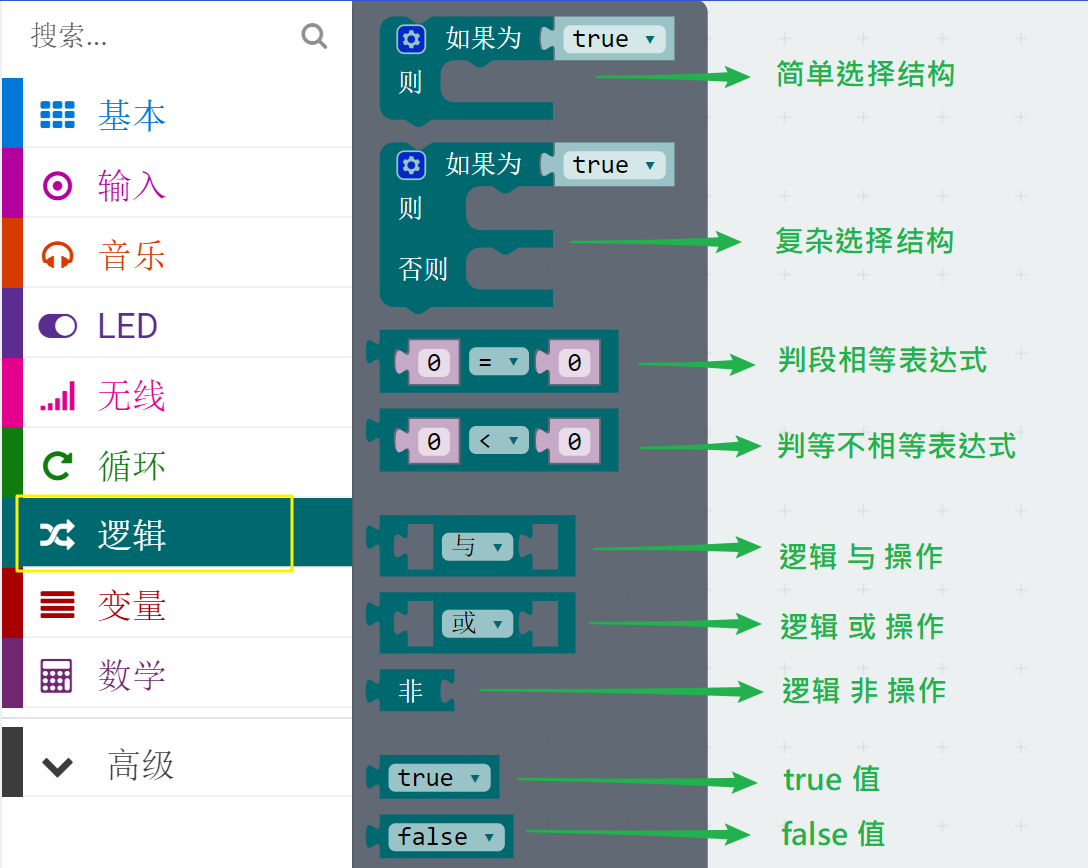The width and height of the screenshot is (1088, 868).
Task: Click the 高级 advanced label
Action: point(141,765)
